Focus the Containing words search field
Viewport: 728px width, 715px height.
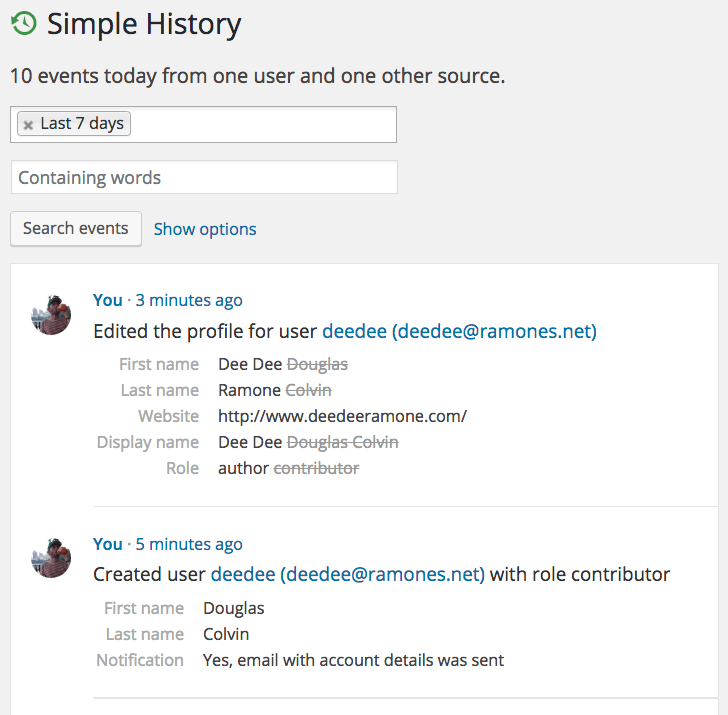(x=204, y=178)
